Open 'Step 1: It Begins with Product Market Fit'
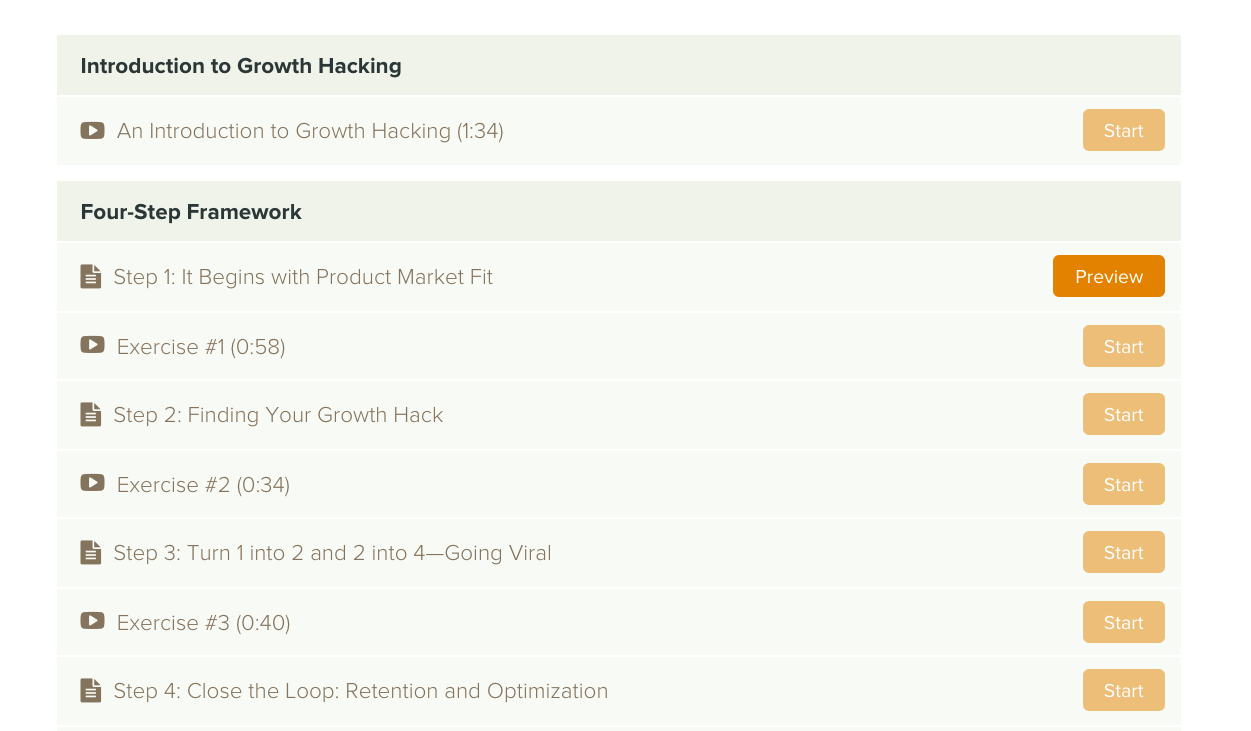The image size is (1251, 731). 303,277
